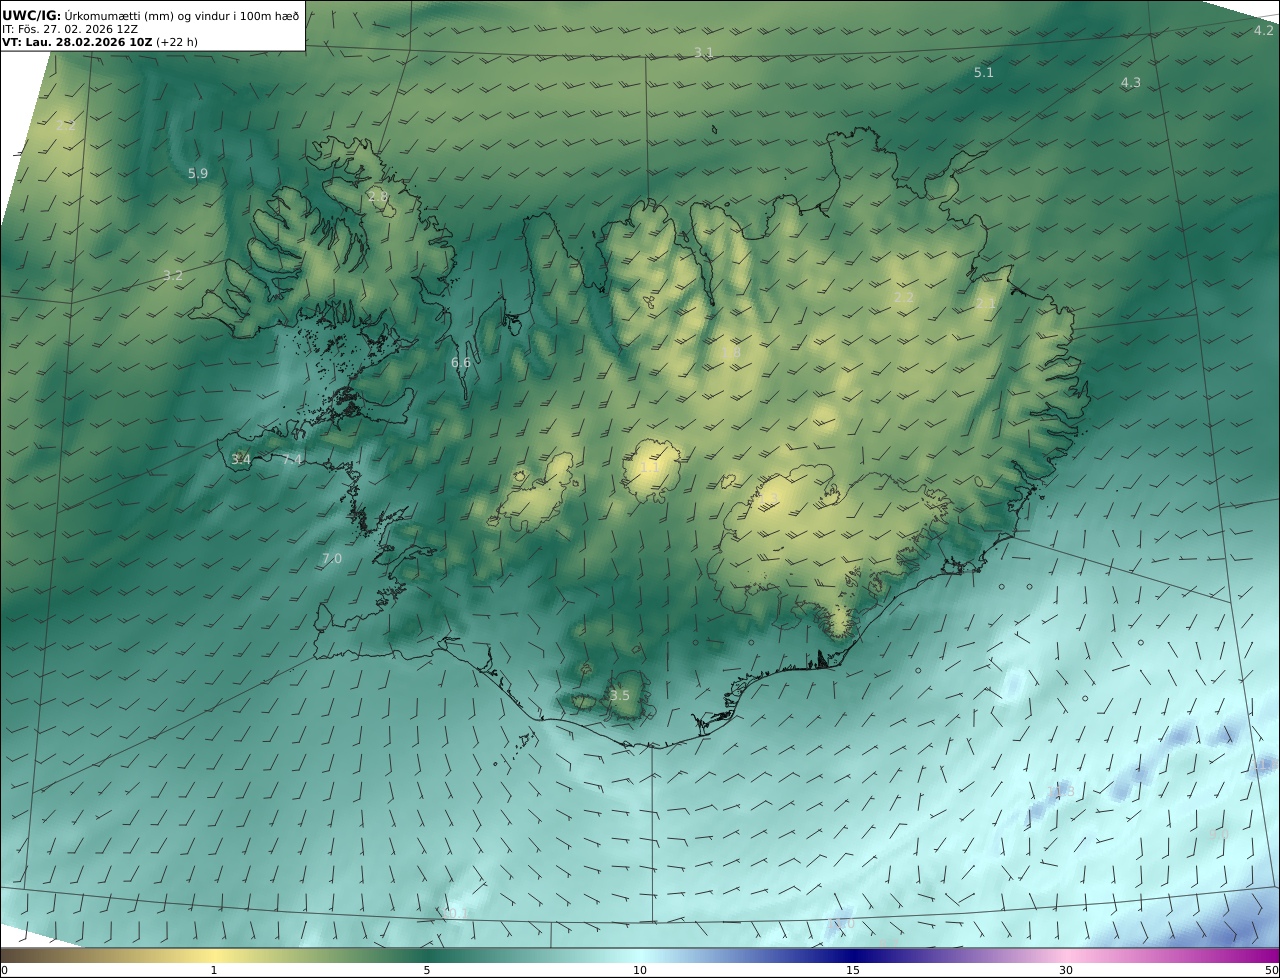Click the 7.4 value on the map

(292, 460)
